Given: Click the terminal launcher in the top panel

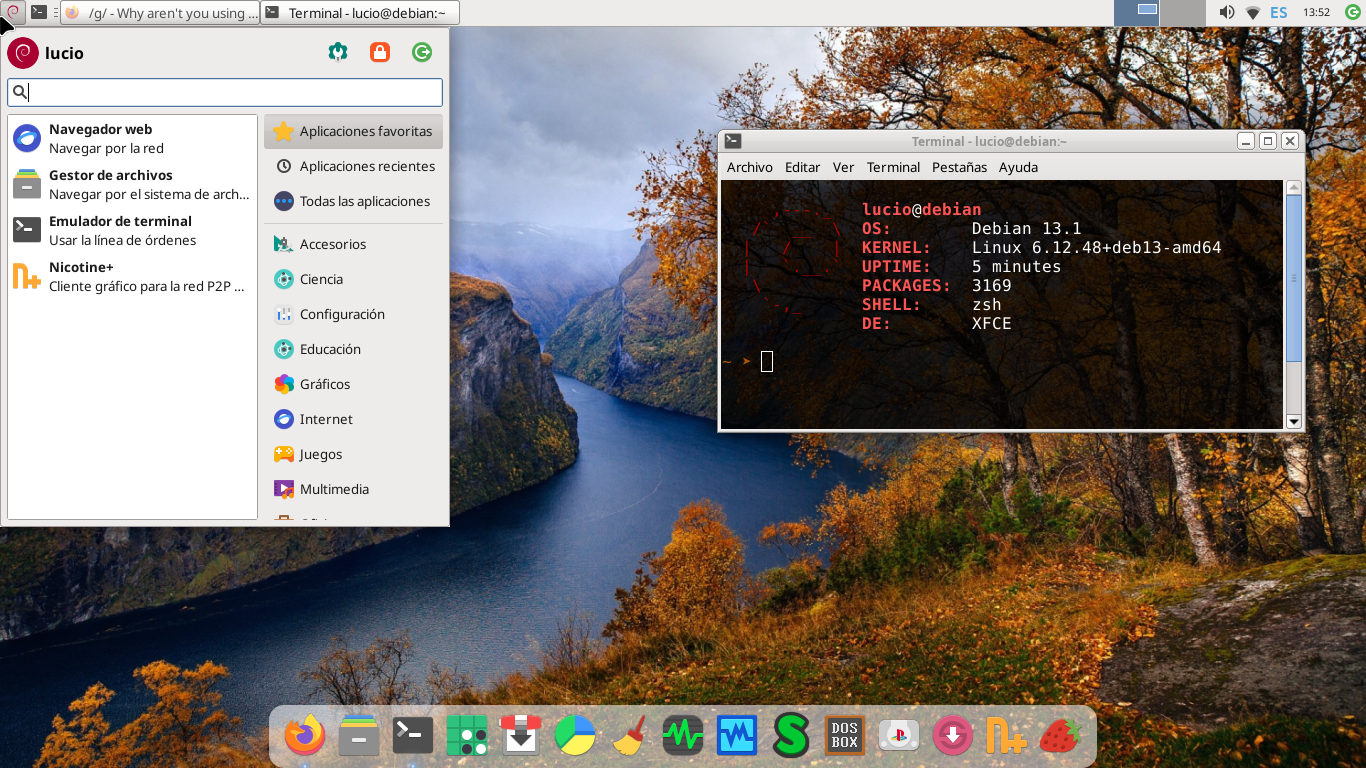Looking at the screenshot, I should point(38,13).
